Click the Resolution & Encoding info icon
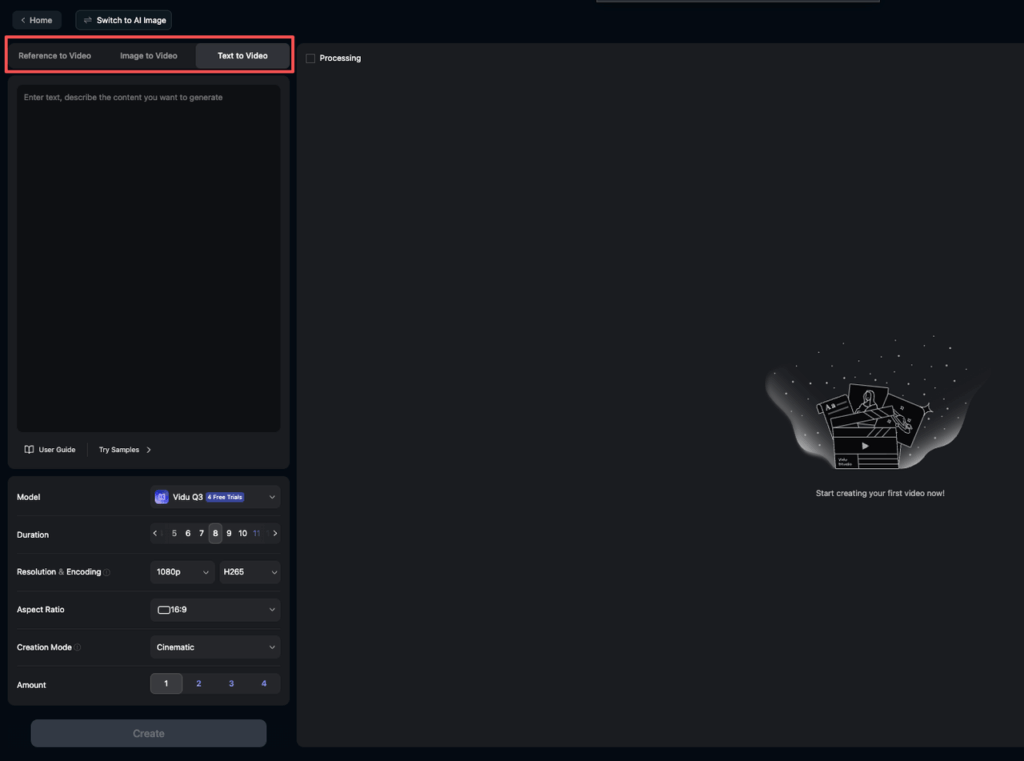The height and width of the screenshot is (761, 1024). point(107,573)
